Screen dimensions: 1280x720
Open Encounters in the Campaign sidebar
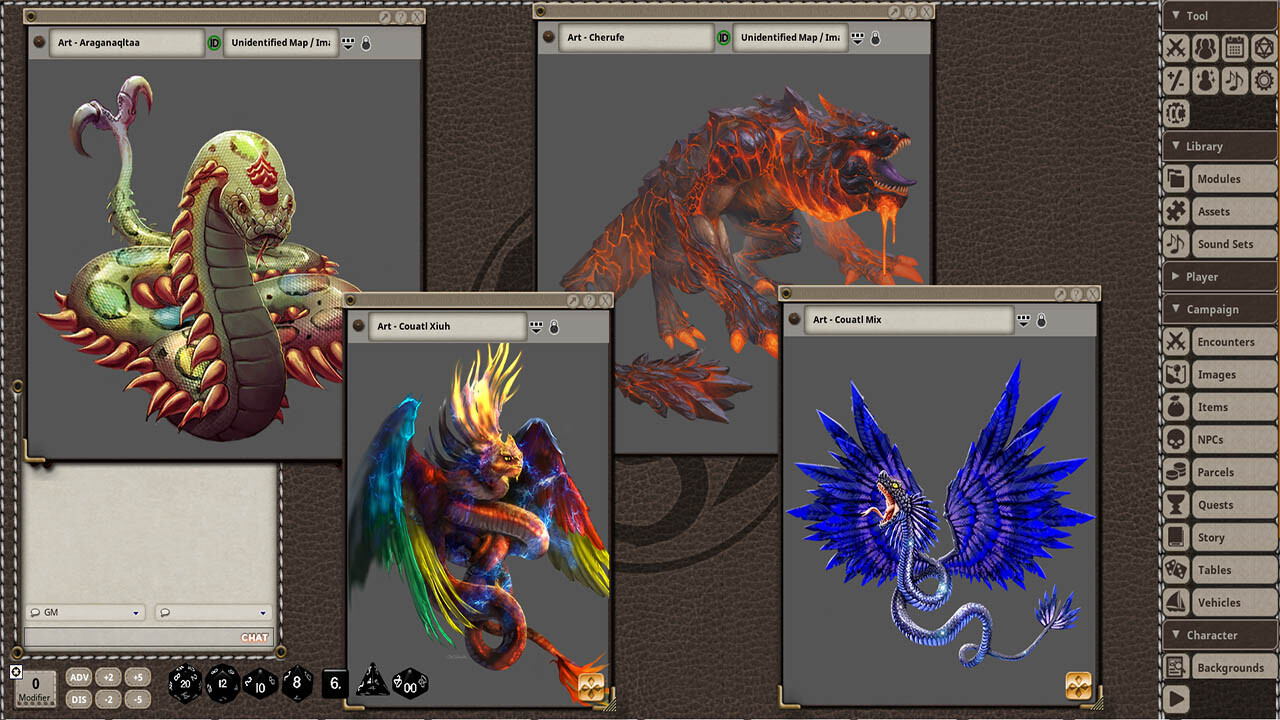1225,341
